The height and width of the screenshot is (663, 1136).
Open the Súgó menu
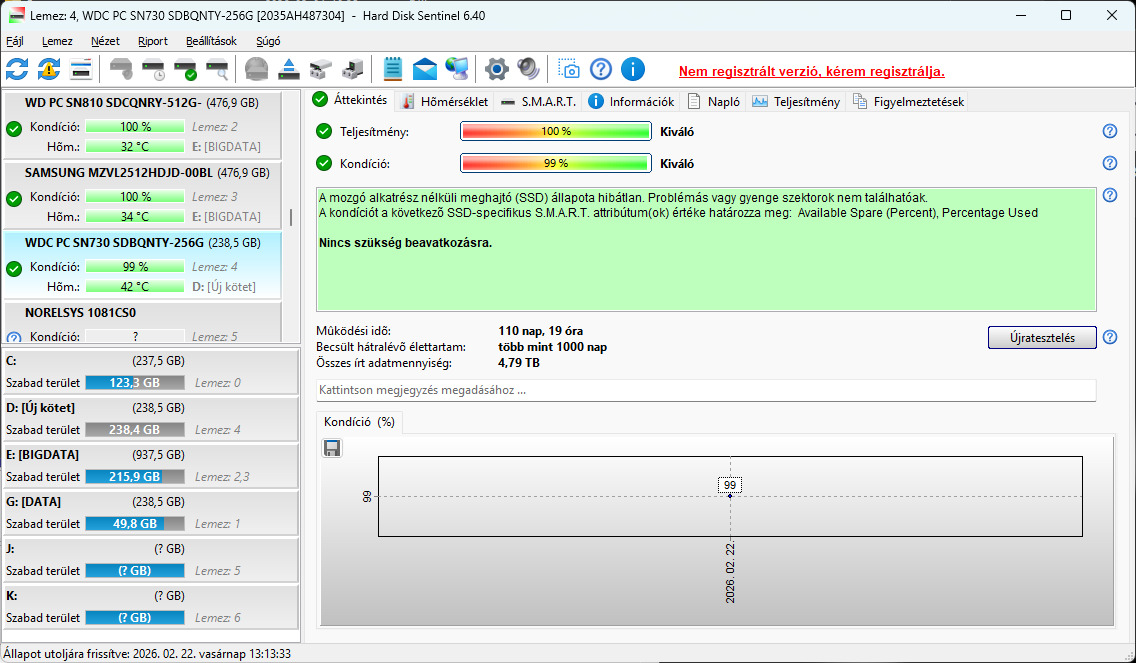coord(268,41)
